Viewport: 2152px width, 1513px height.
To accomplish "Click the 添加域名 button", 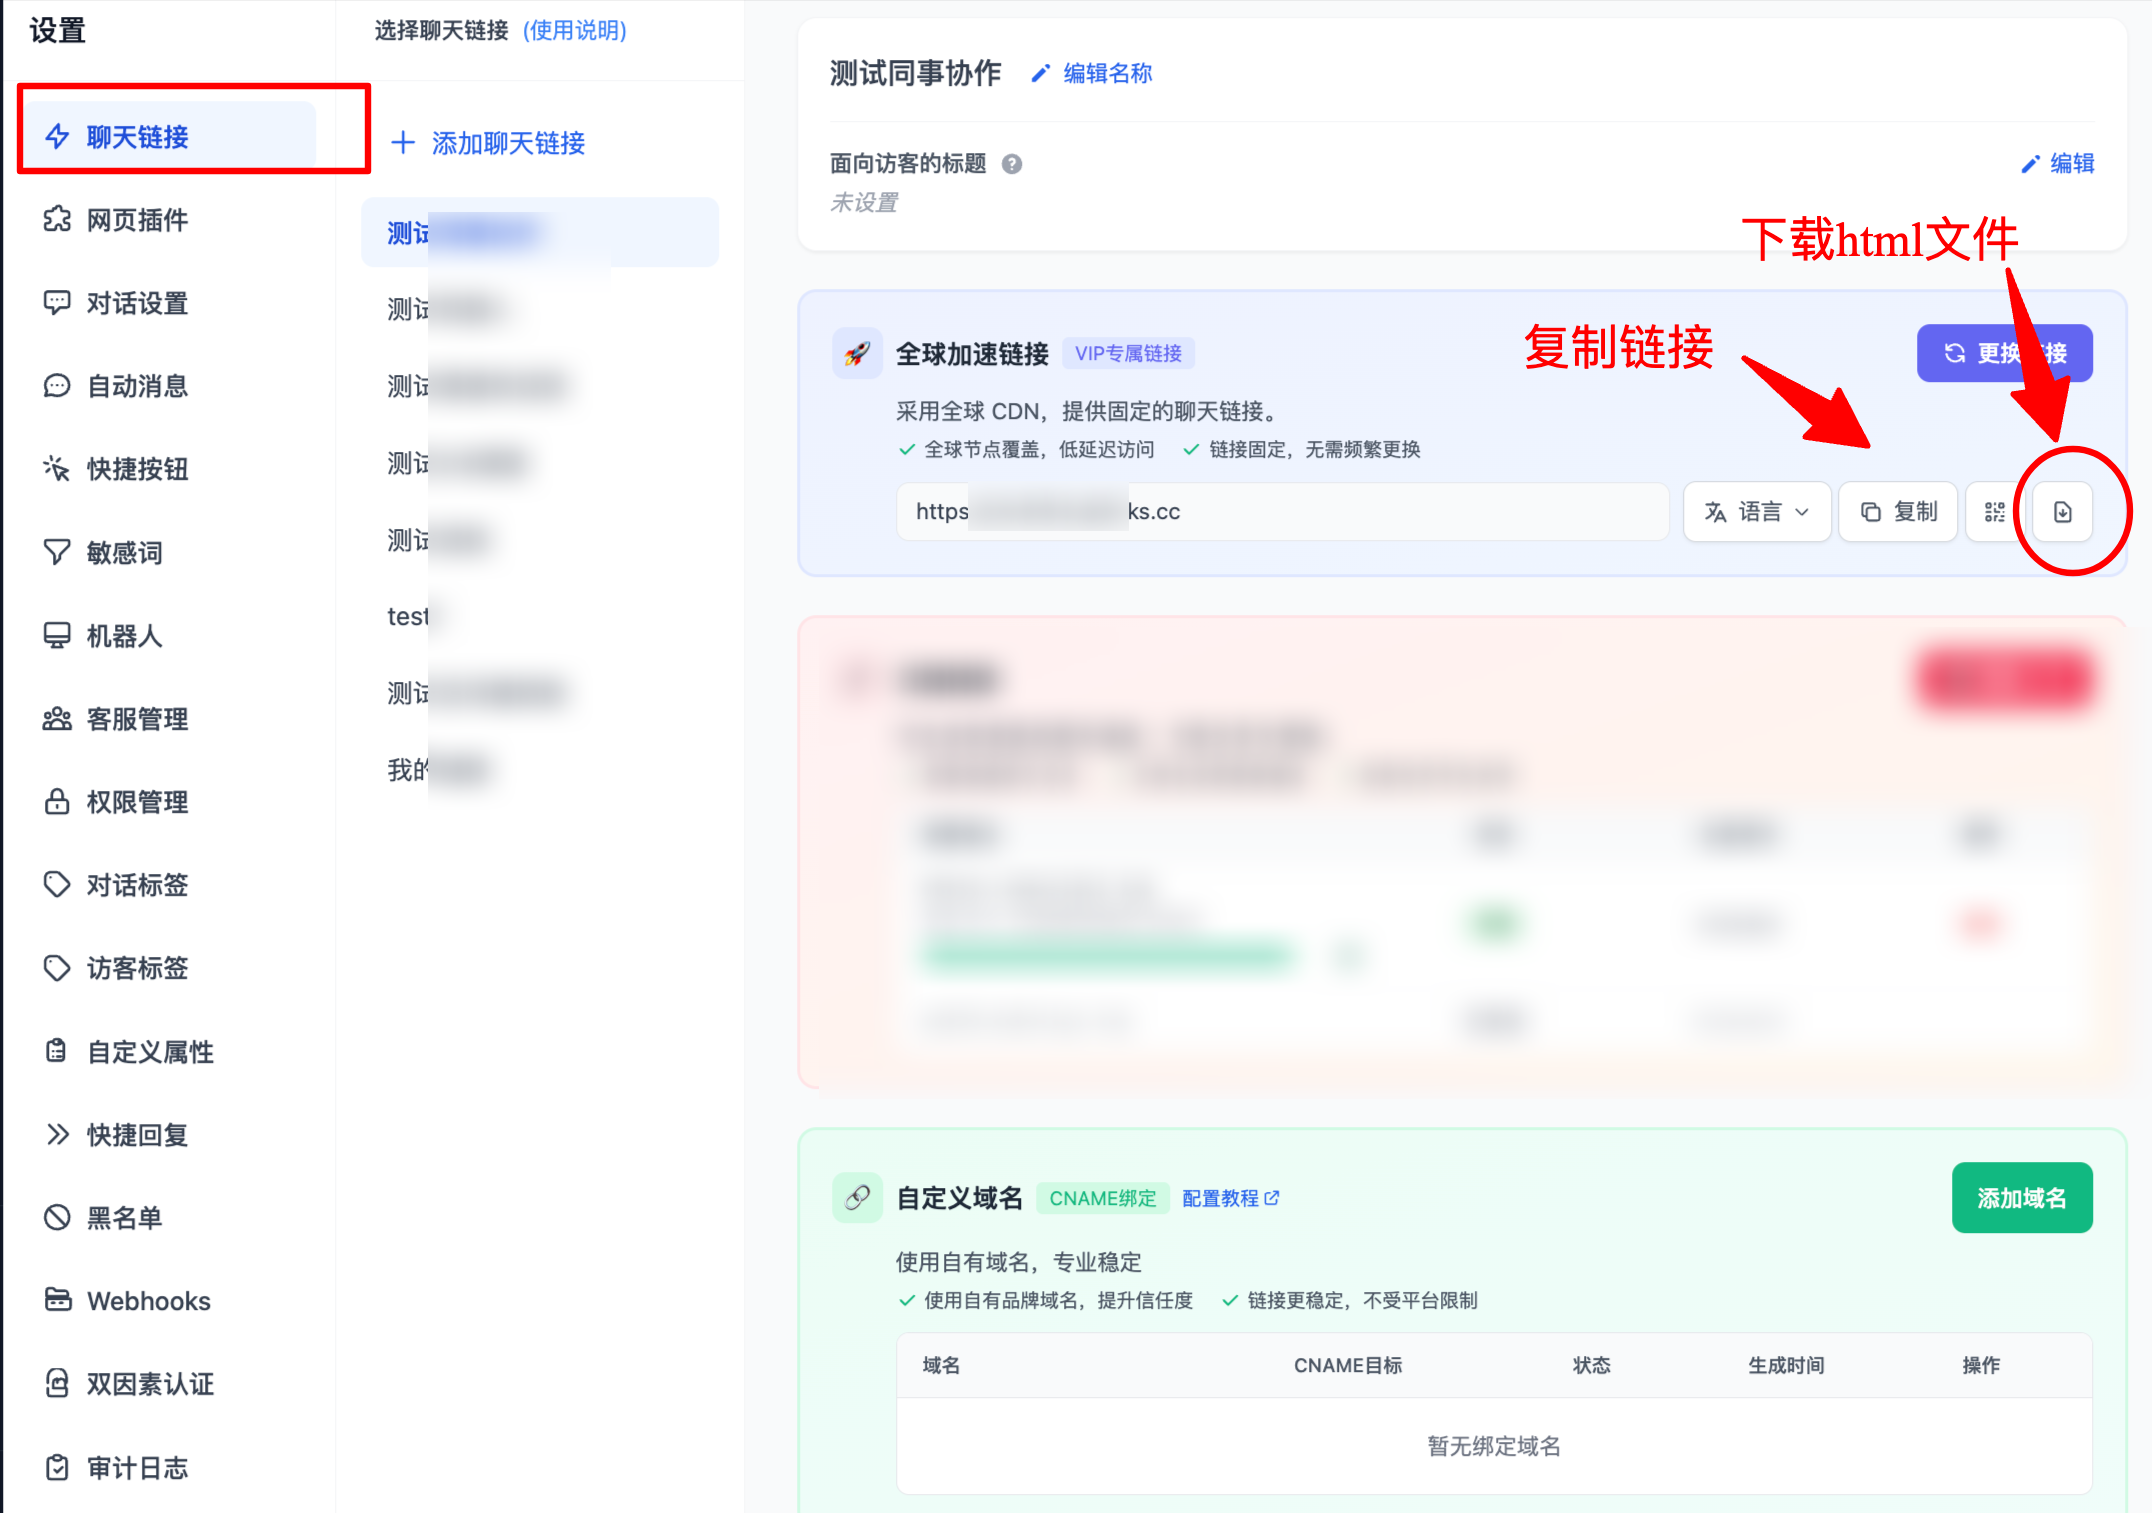I will [x=2022, y=1198].
